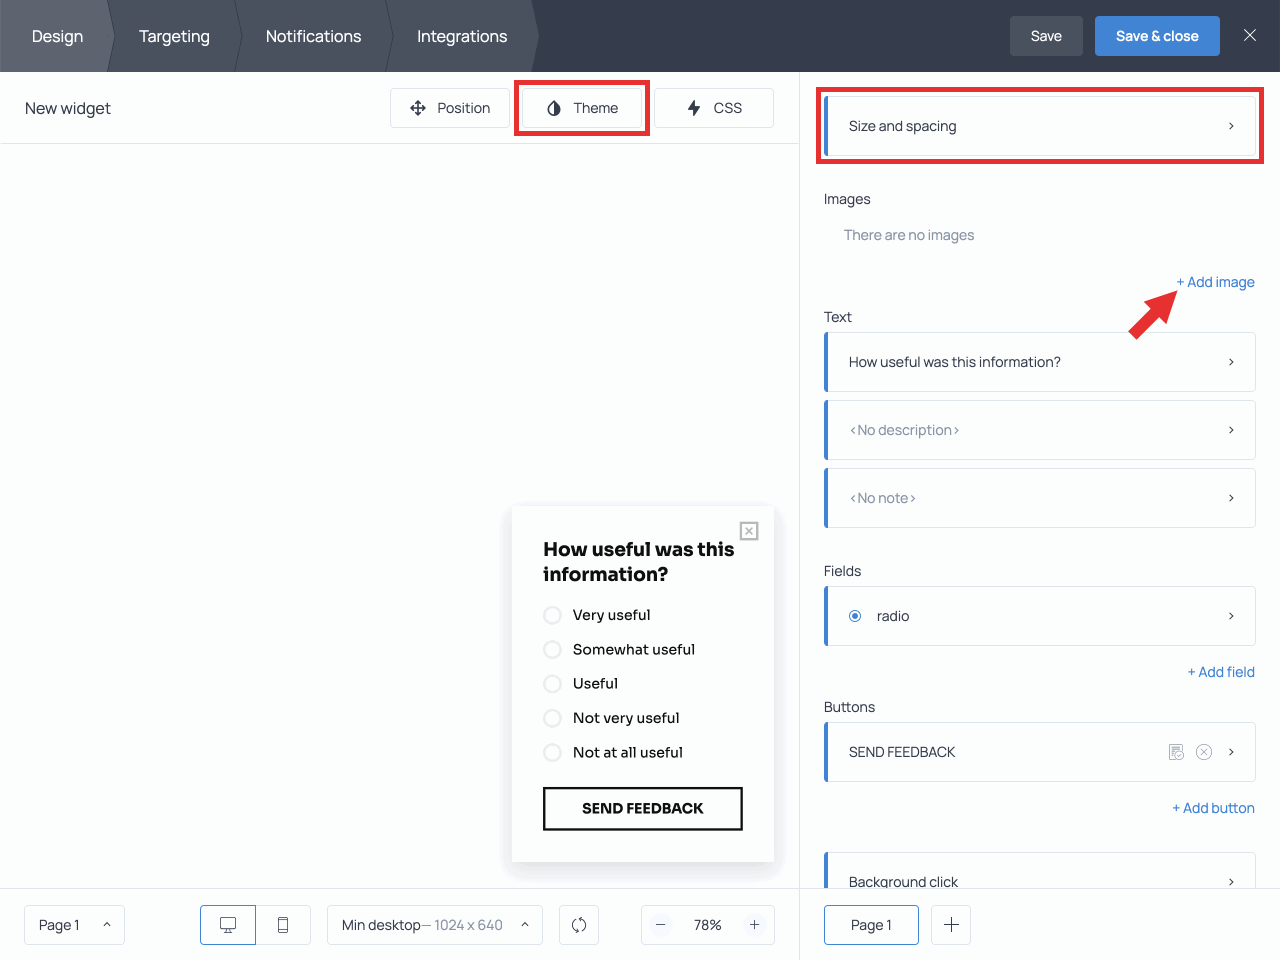Image resolution: width=1280 pixels, height=960 pixels.
Task: Switch preview to desktop view icon
Action: (227, 925)
